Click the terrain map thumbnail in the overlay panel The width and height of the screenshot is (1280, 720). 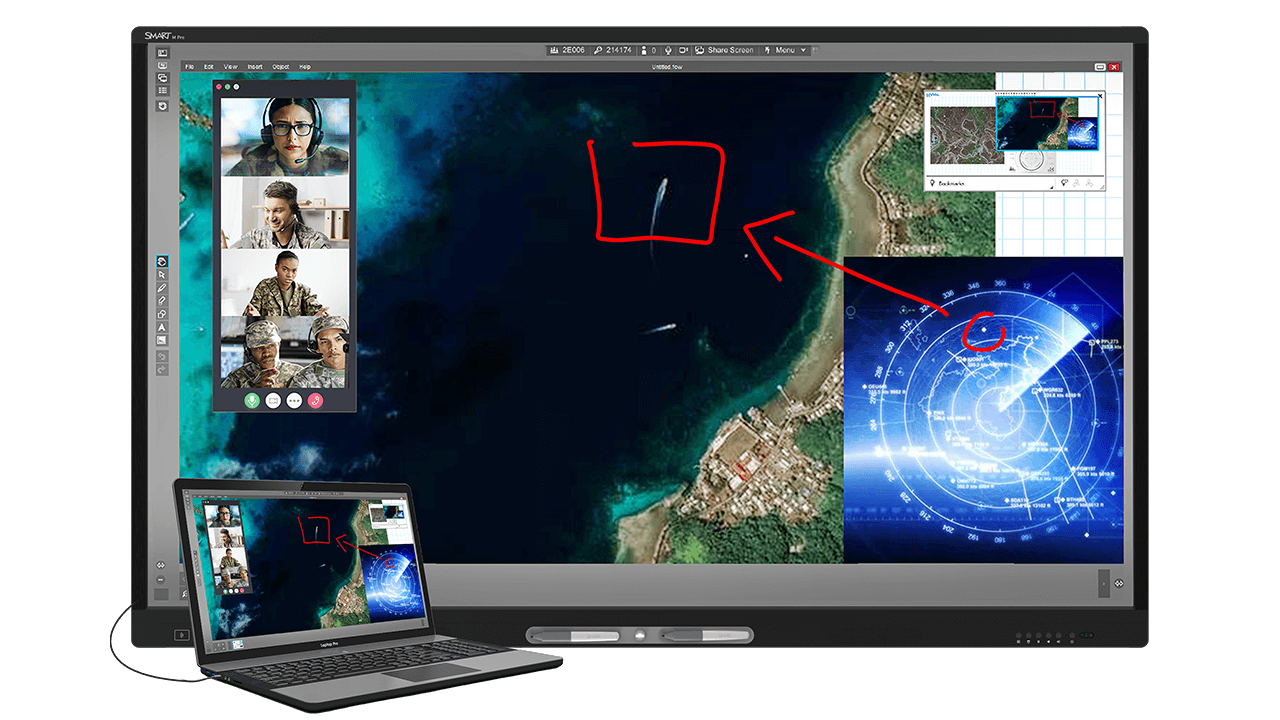click(967, 135)
